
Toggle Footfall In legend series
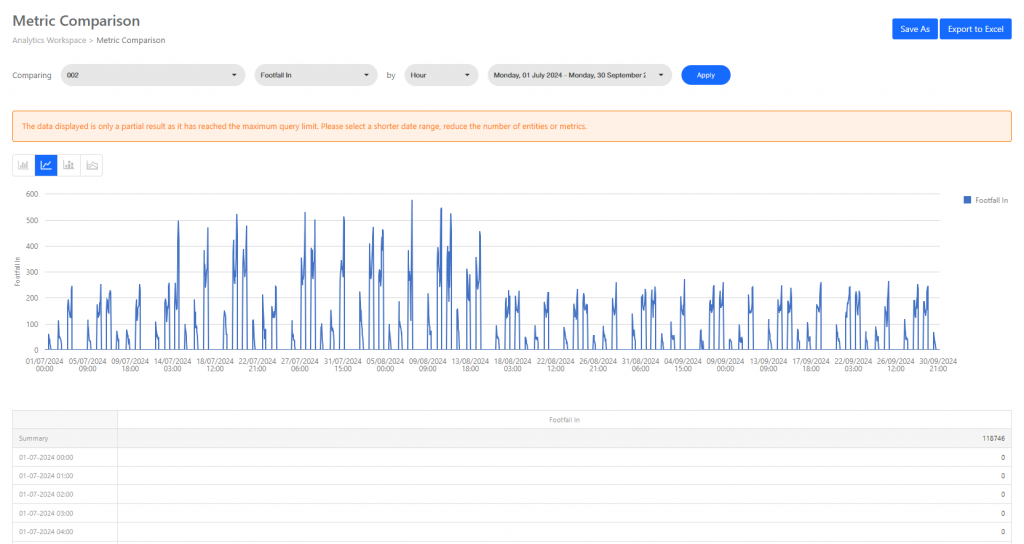coord(985,201)
